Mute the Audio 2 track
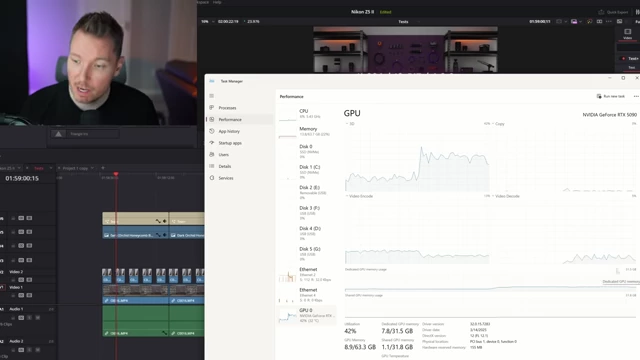Viewport: 640px width, 360px height. [38, 350]
